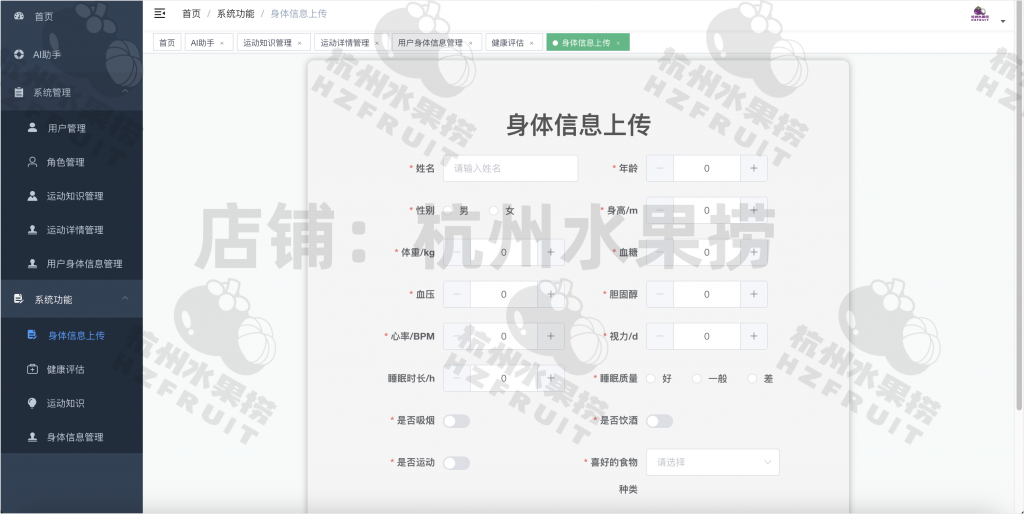Click the 睡眠时长/h number field
The height and width of the screenshot is (514, 1024).
[504, 378]
